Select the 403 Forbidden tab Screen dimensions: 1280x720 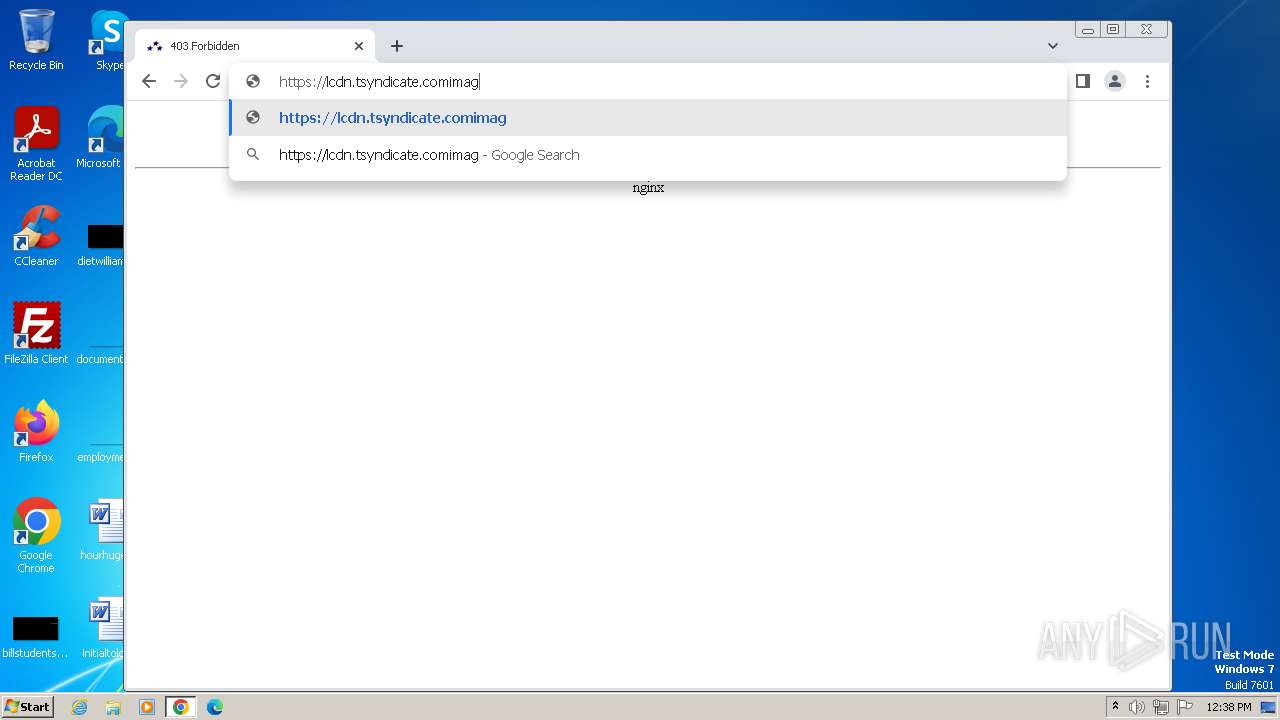[255, 46]
